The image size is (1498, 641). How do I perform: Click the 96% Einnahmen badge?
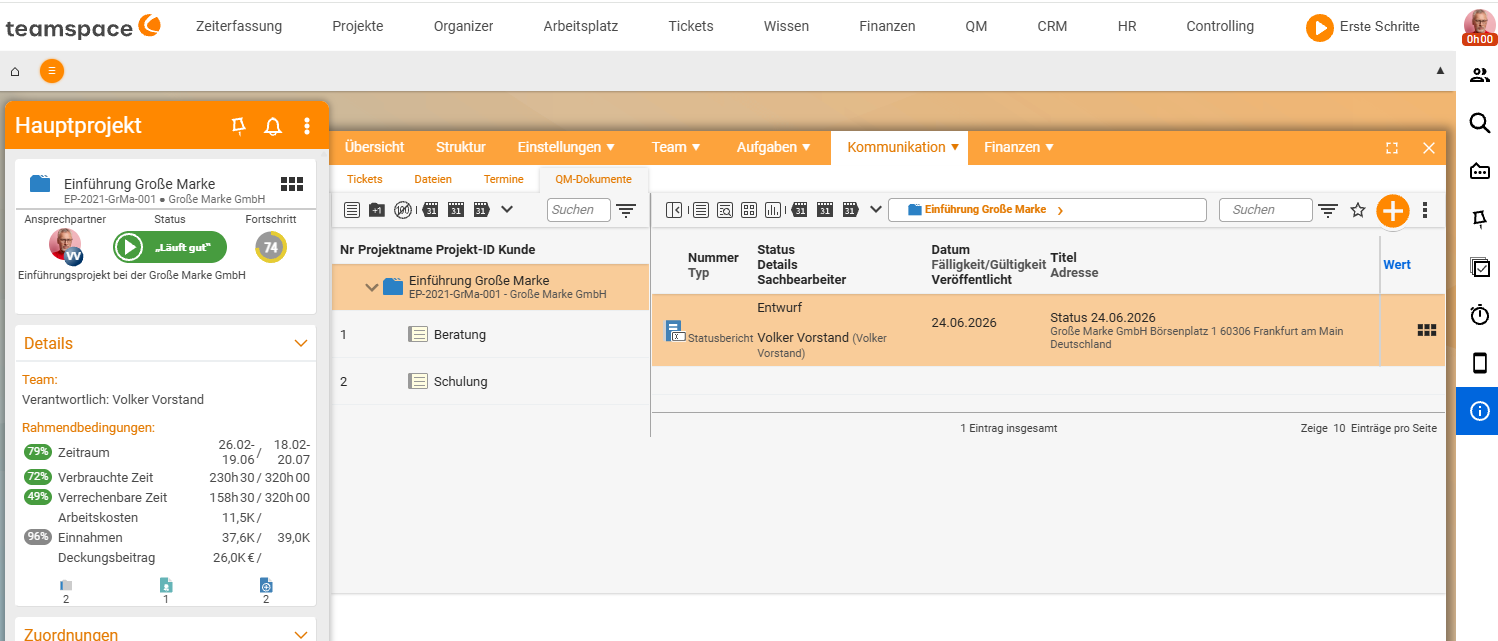pos(38,537)
